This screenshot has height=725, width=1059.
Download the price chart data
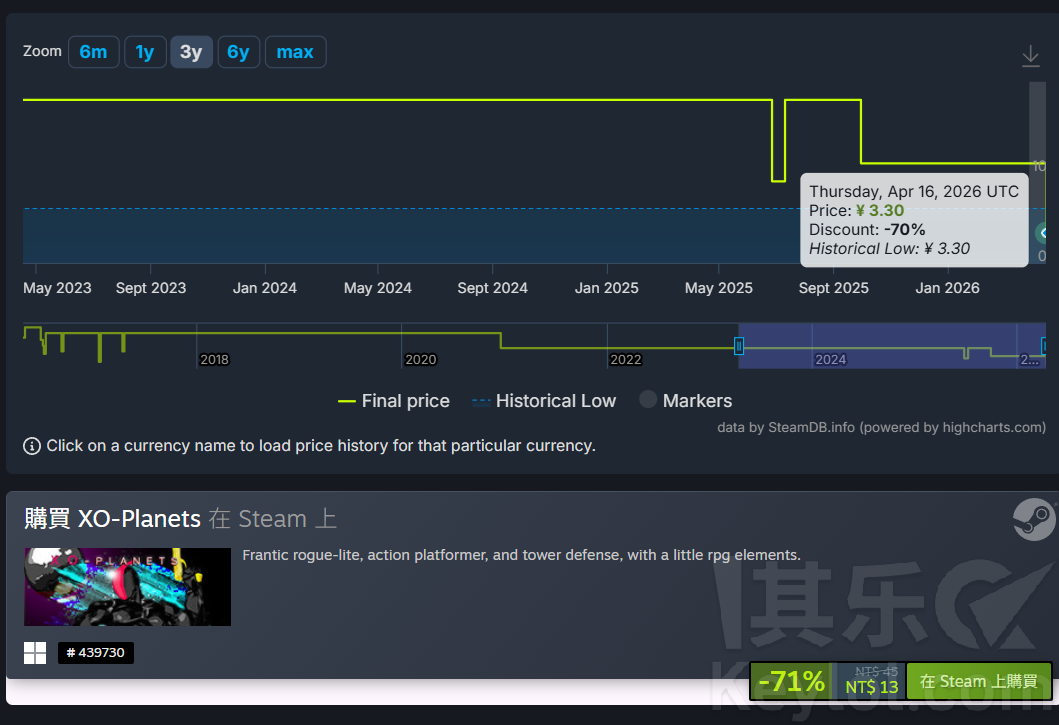click(1030, 56)
